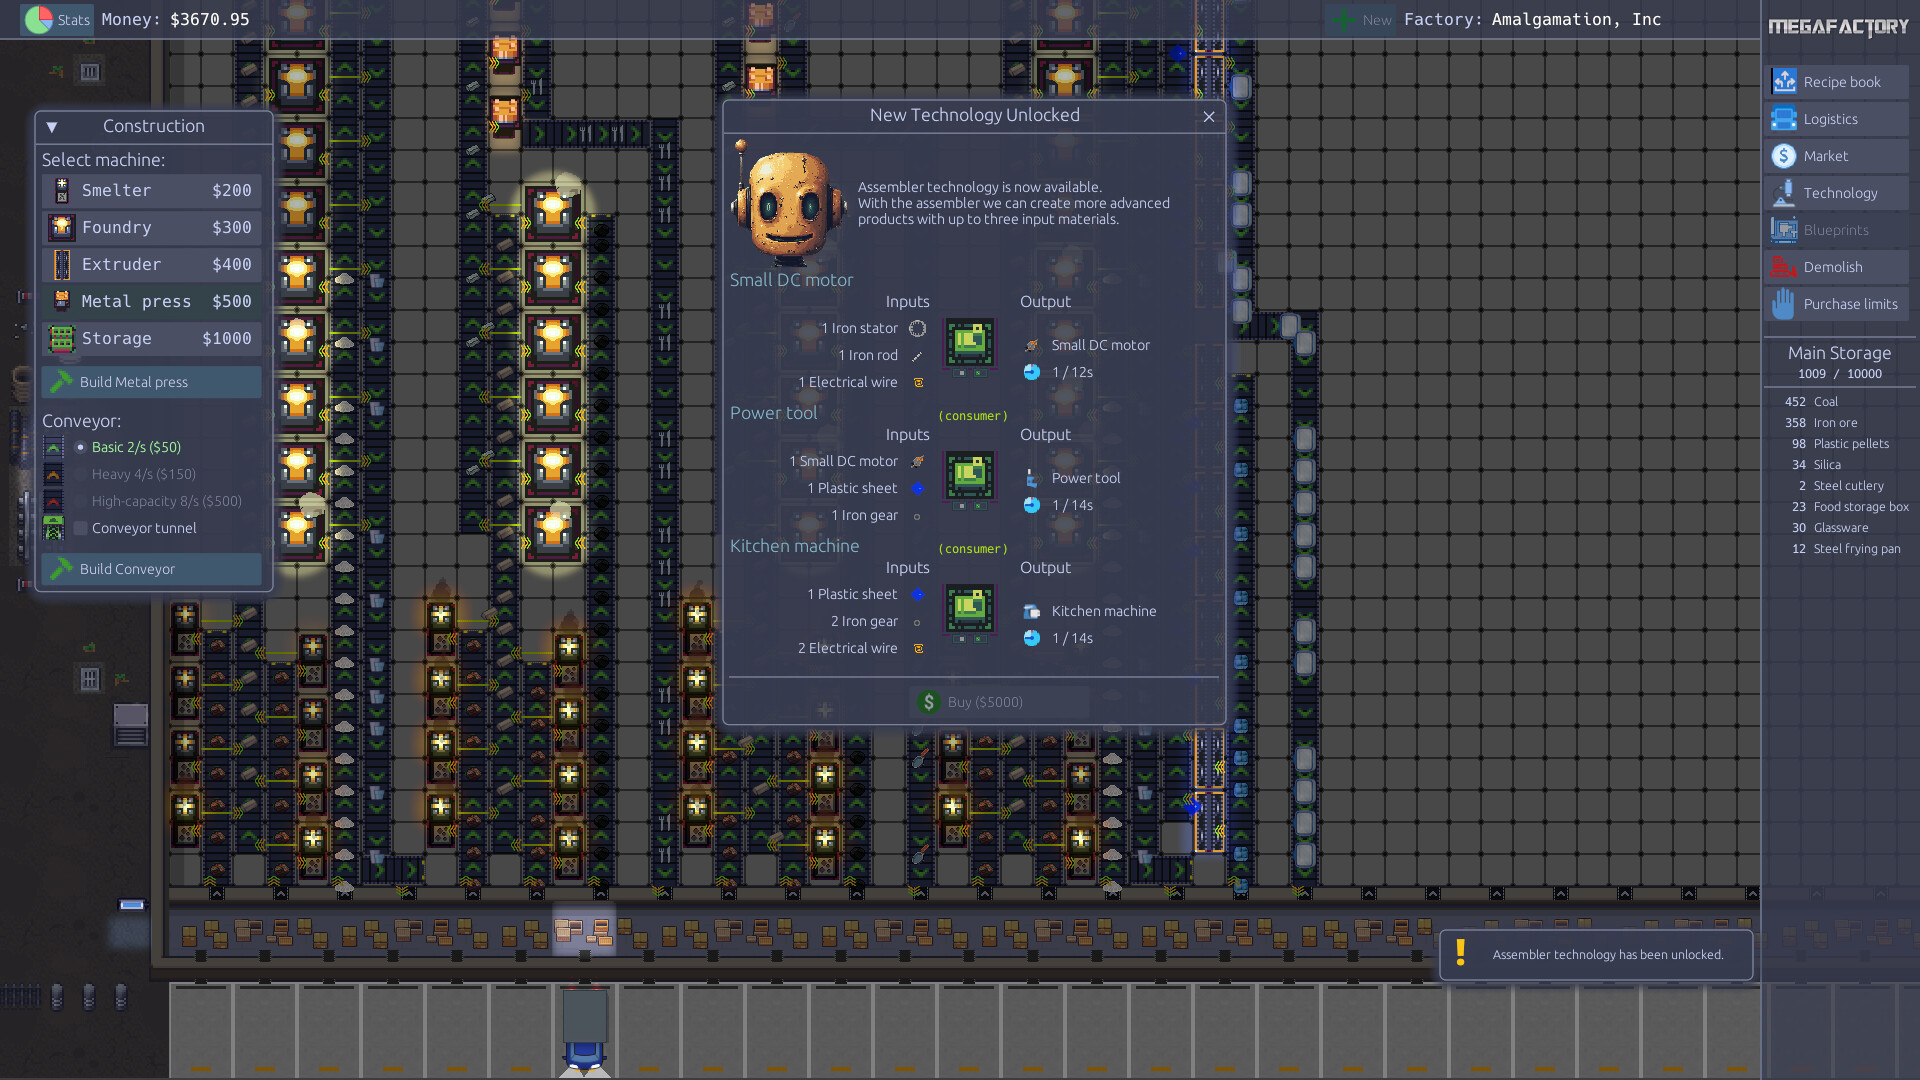Choose Storage from the machine options
Viewport: 1920px width, 1080px height.
pyautogui.click(x=151, y=338)
